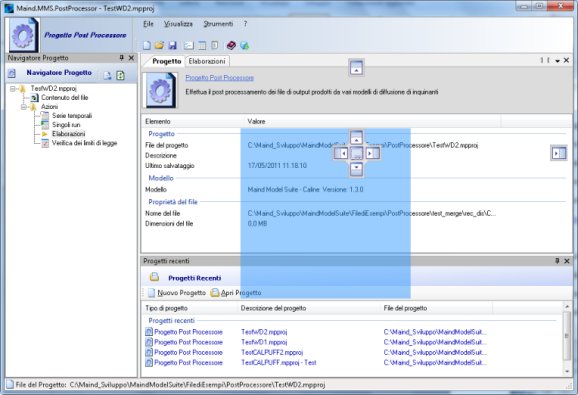
Task: Click the recent projects scrollbar thumb
Action: (567, 336)
